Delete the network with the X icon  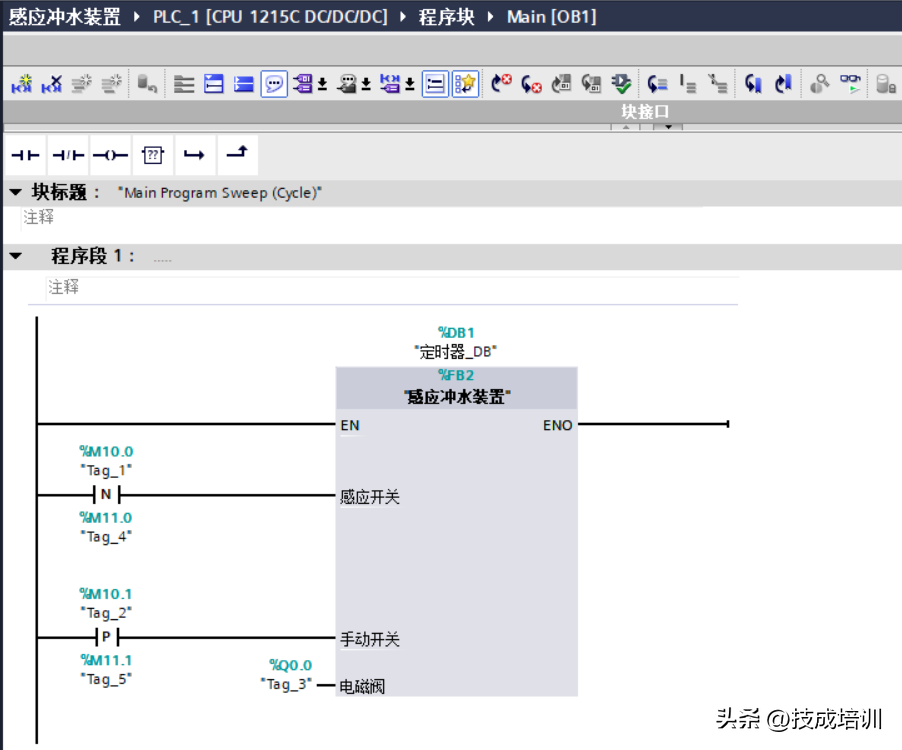pos(52,84)
